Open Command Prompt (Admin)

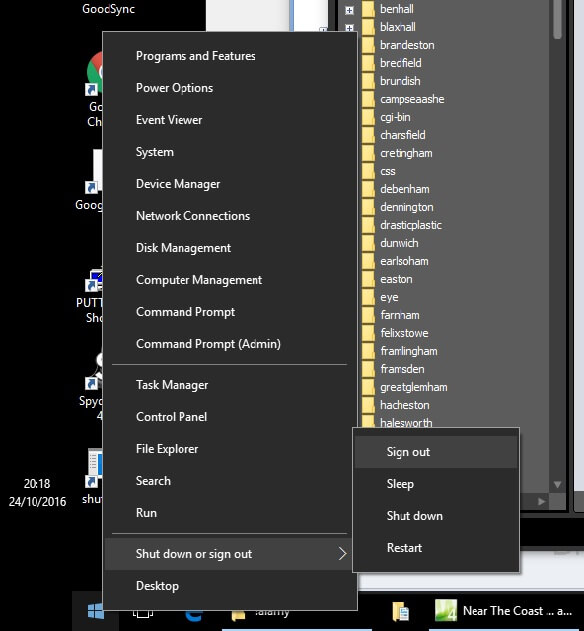[x=208, y=344]
